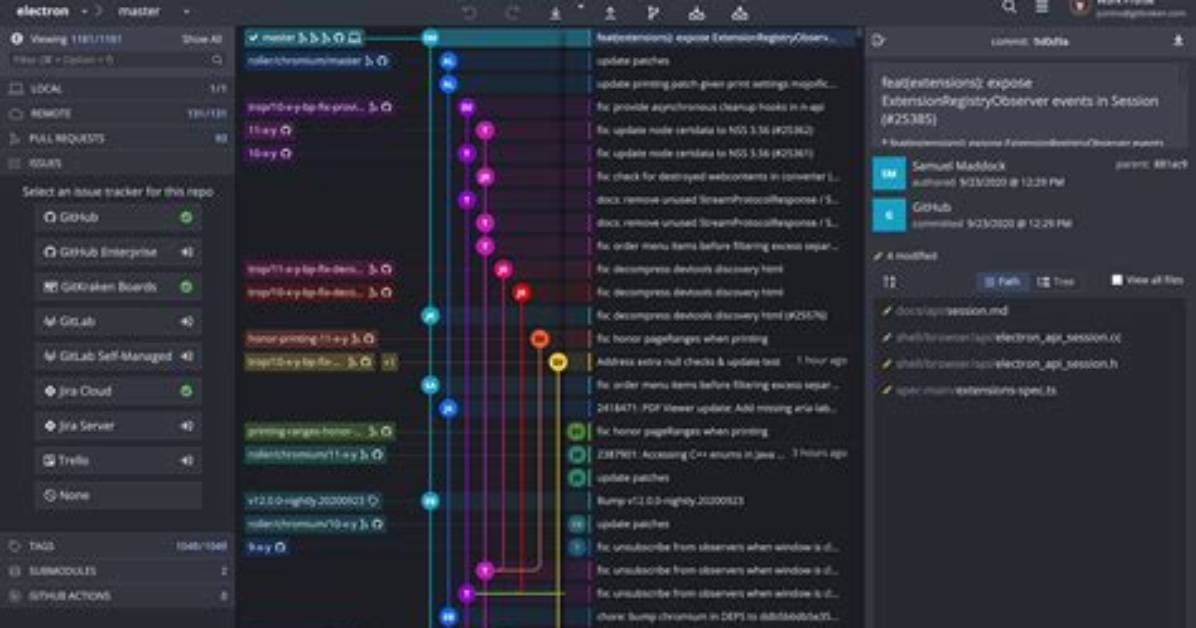The width and height of the screenshot is (1196, 628).
Task: Click the GitHub icon on 9-x-y branch label
Action: point(280,547)
